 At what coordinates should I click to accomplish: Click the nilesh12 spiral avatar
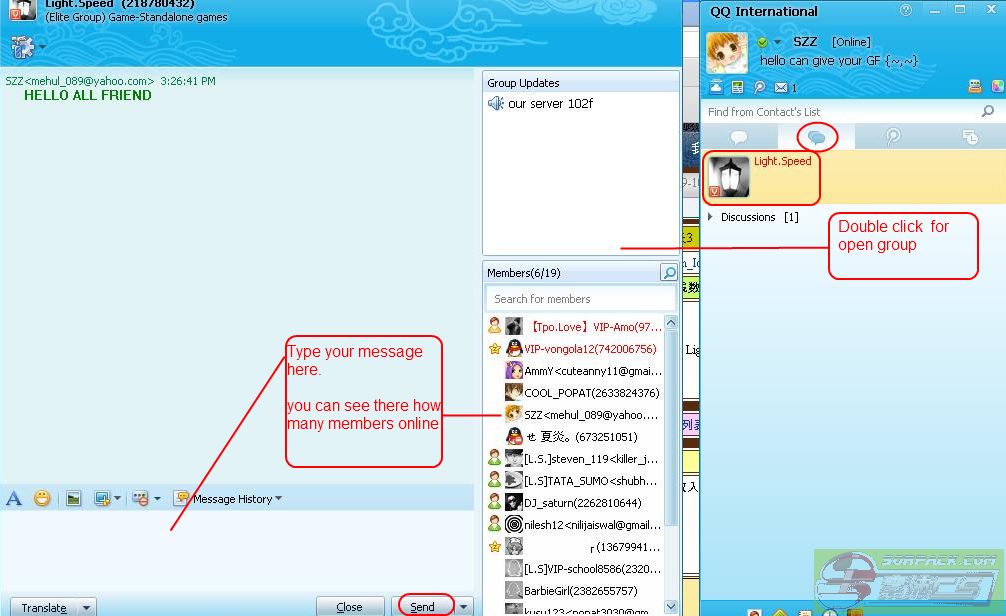(514, 524)
